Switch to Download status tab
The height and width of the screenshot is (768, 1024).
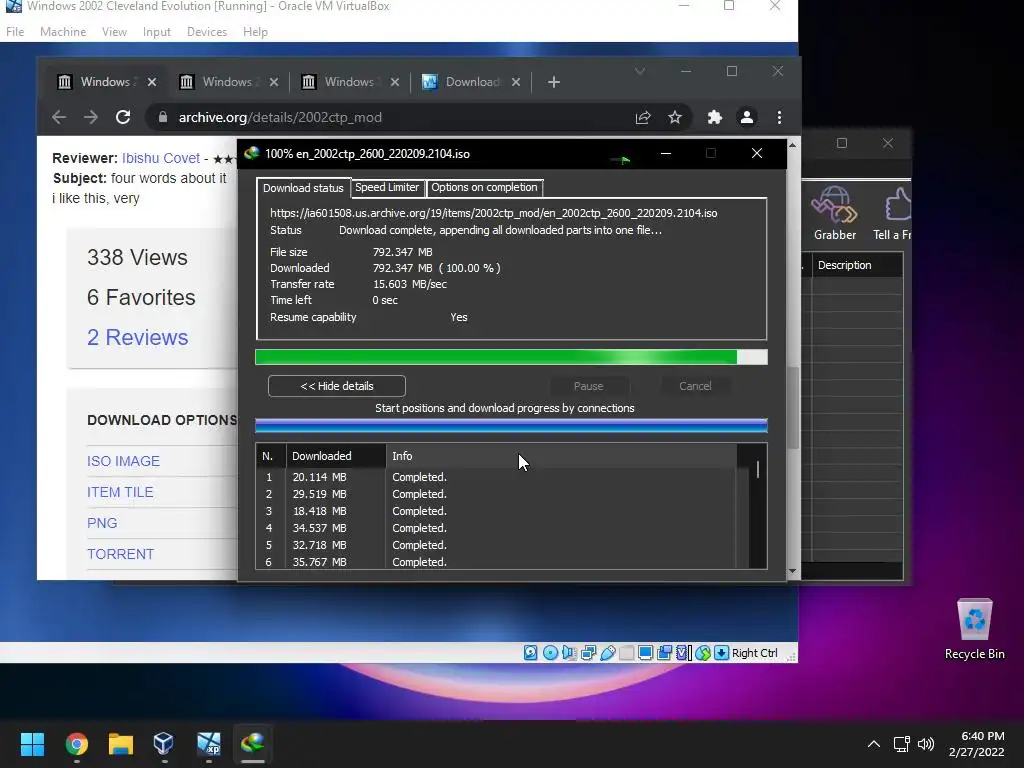click(x=303, y=188)
